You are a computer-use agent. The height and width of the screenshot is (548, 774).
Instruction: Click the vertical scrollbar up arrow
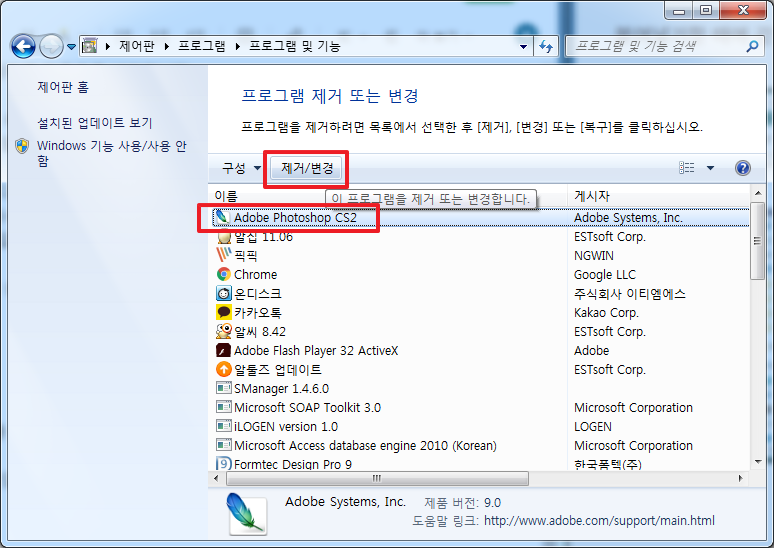click(758, 193)
